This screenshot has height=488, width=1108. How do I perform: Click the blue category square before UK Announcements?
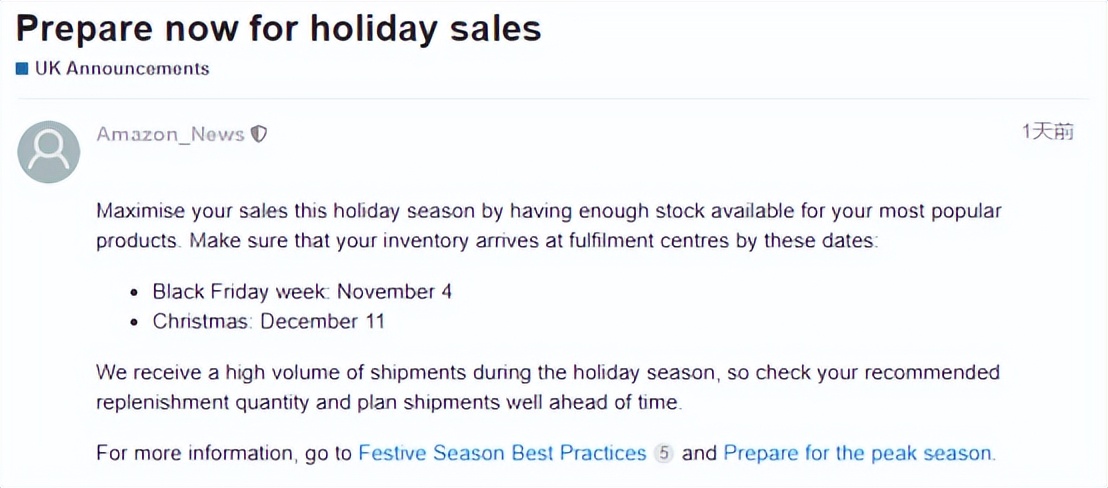point(22,69)
